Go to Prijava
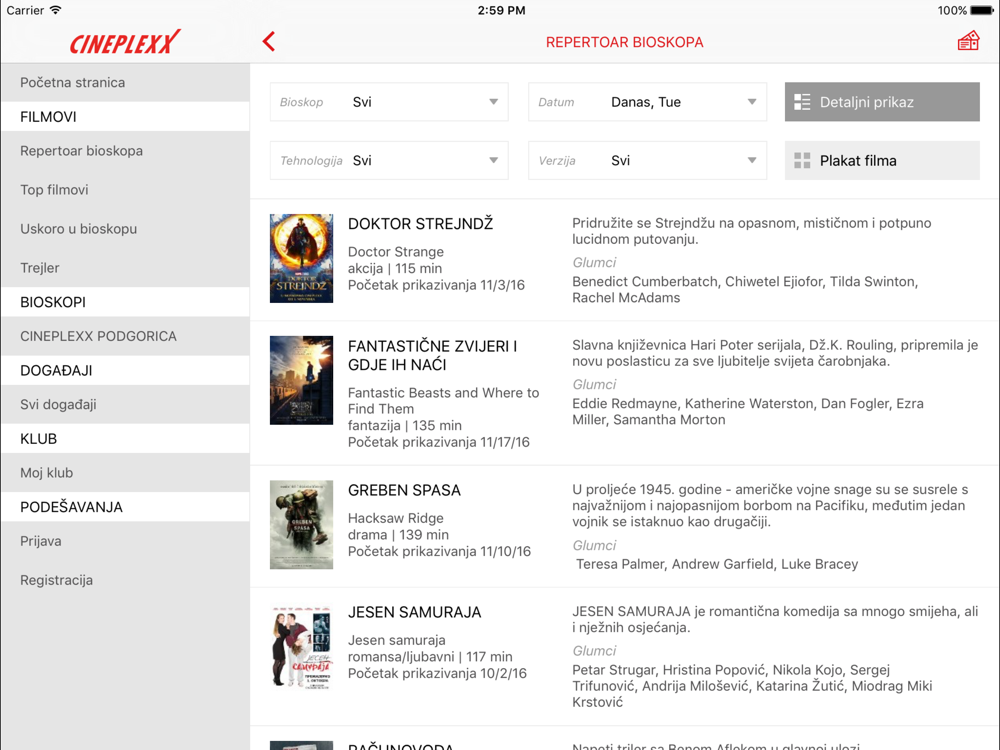 pos(125,541)
